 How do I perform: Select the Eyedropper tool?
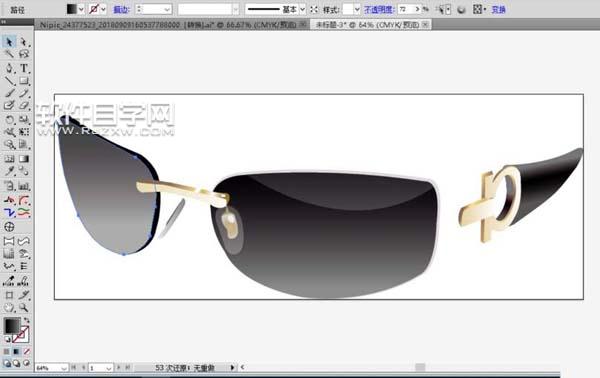pyautogui.click(x=9, y=171)
